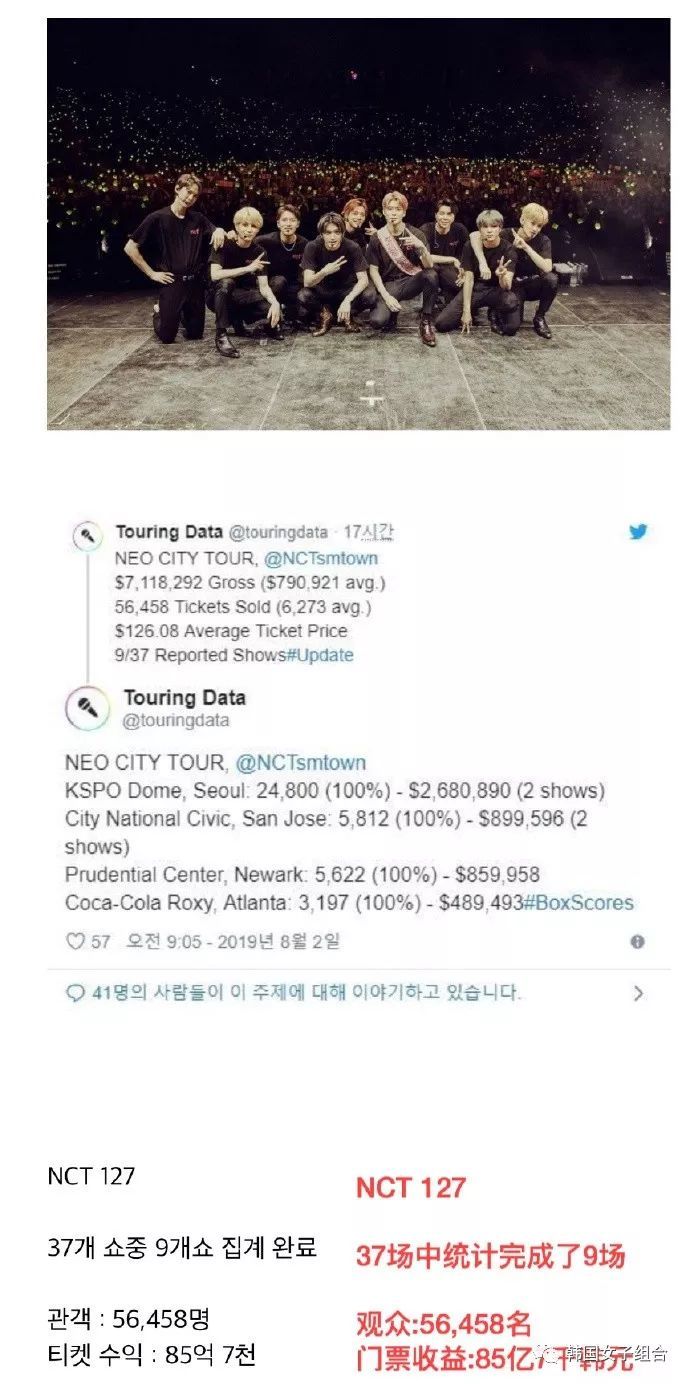Click the first Touring Data microphone avatar
Viewport: 690px width, 1384px height.
point(87,536)
